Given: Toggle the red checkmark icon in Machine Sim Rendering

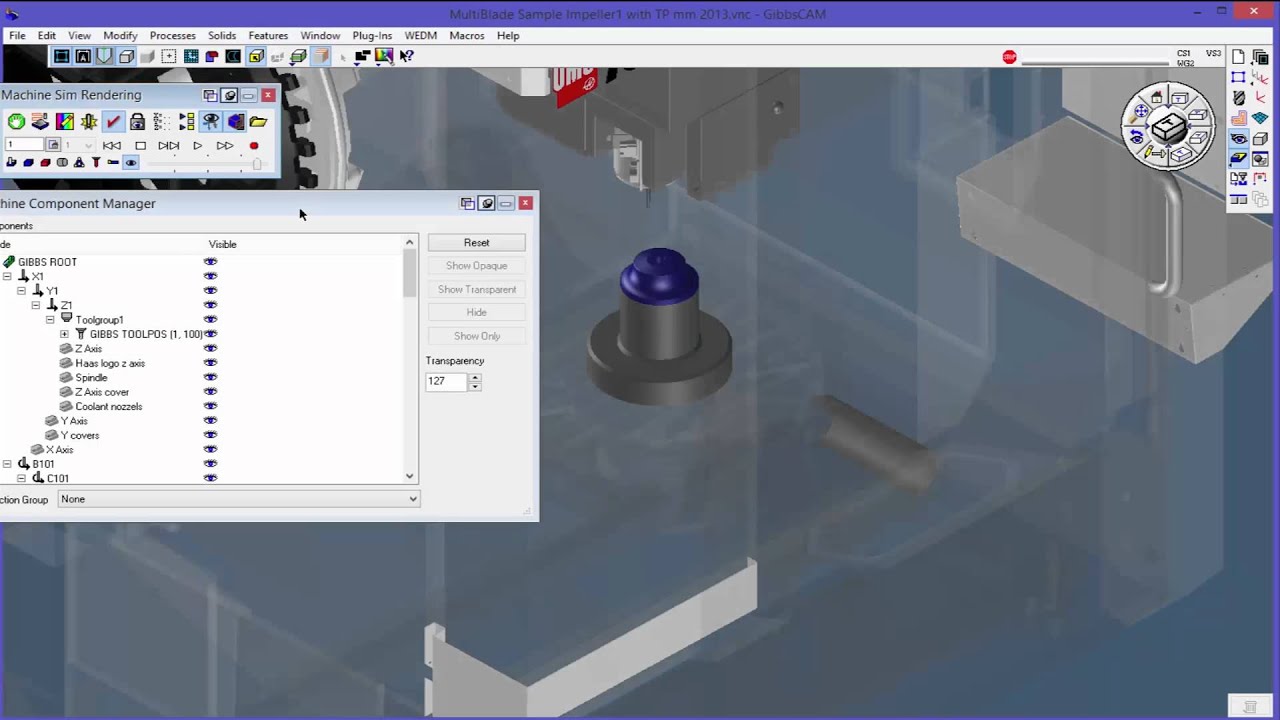Looking at the screenshot, I should coord(113,121).
